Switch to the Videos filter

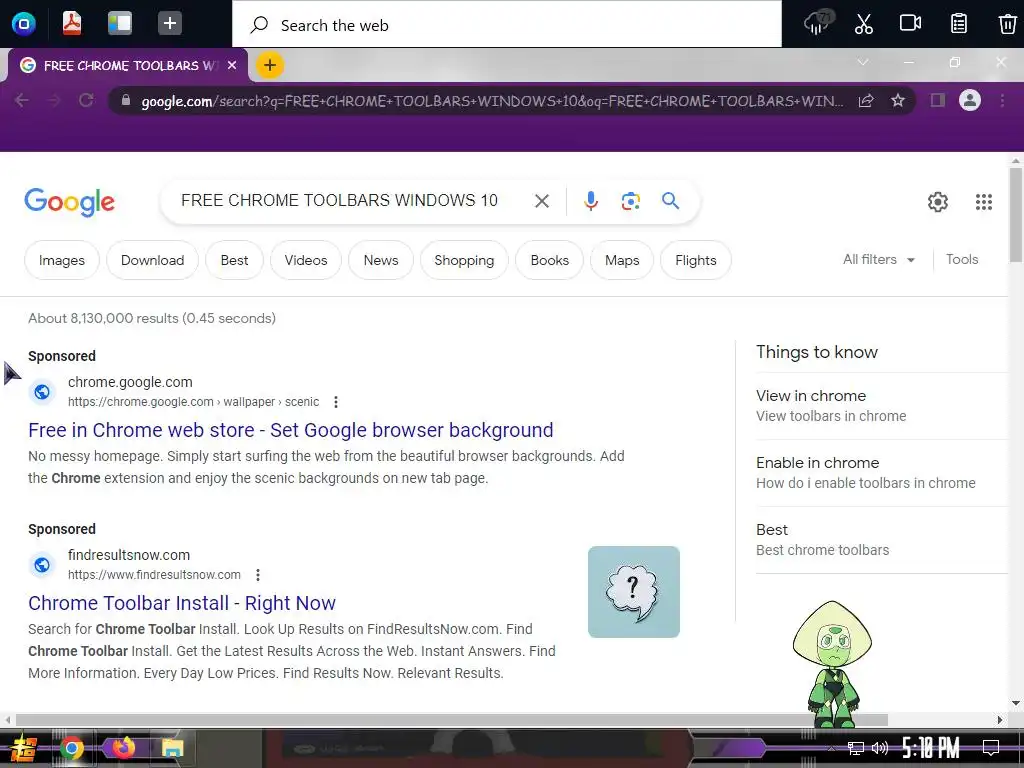[306, 260]
